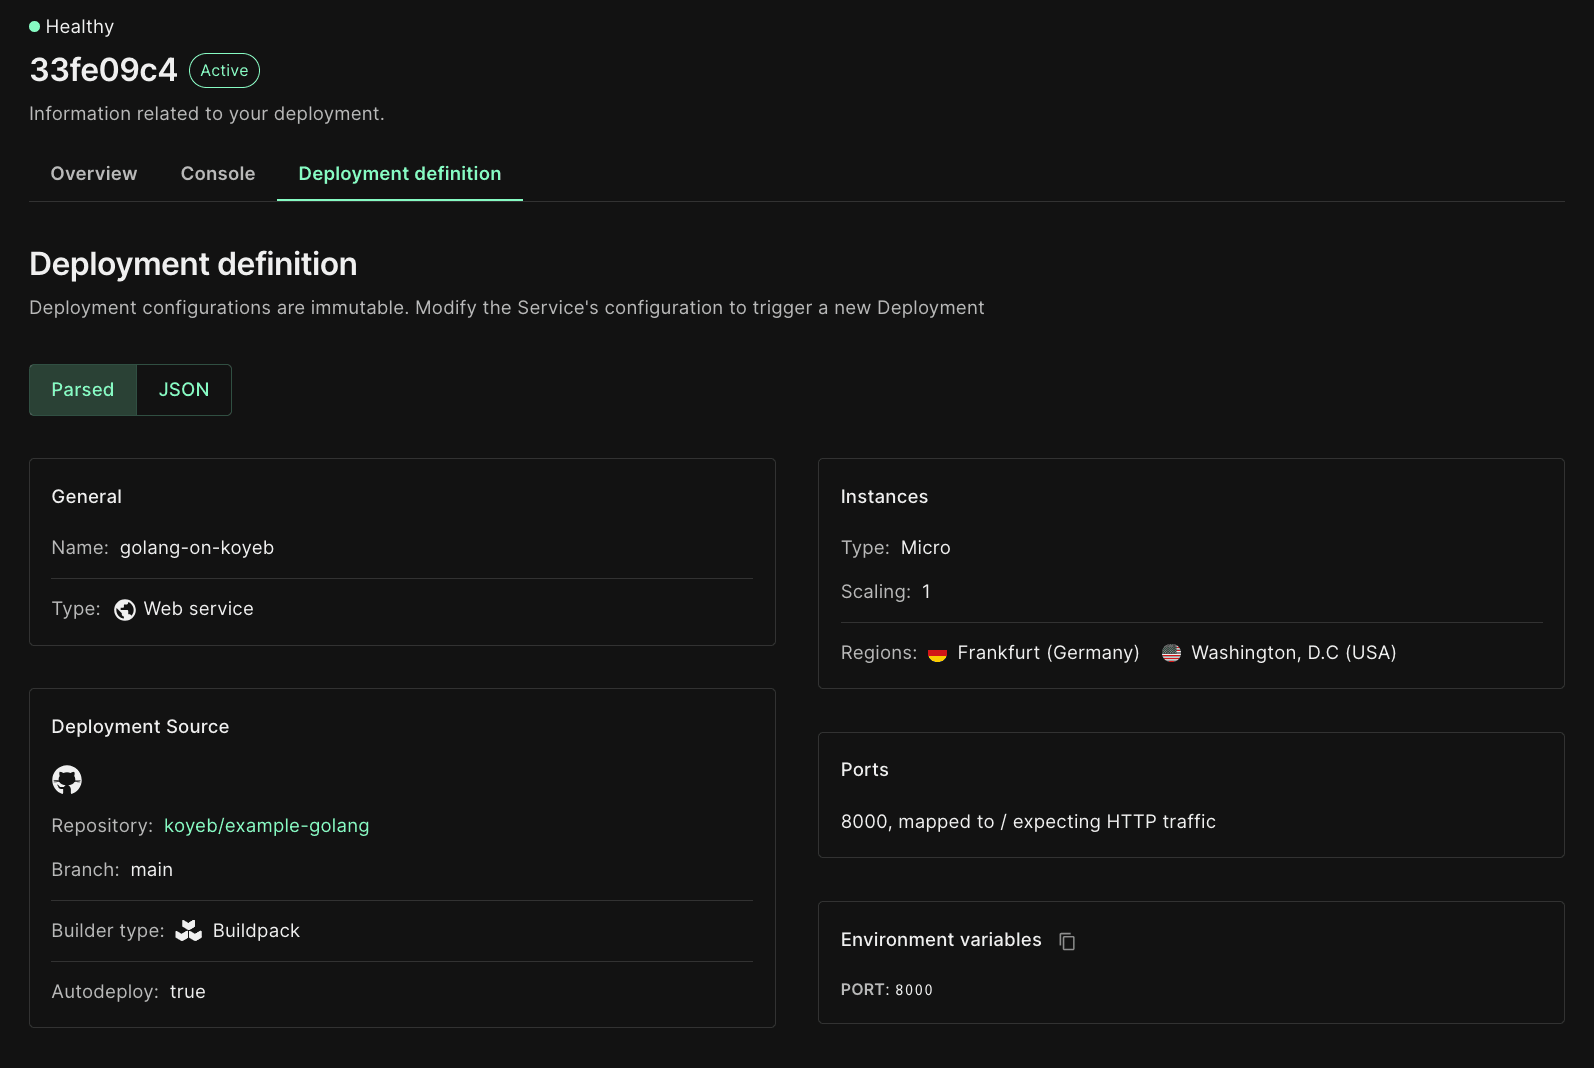The height and width of the screenshot is (1068, 1594).
Task: Click the GitHub logo icon
Action: click(67, 780)
